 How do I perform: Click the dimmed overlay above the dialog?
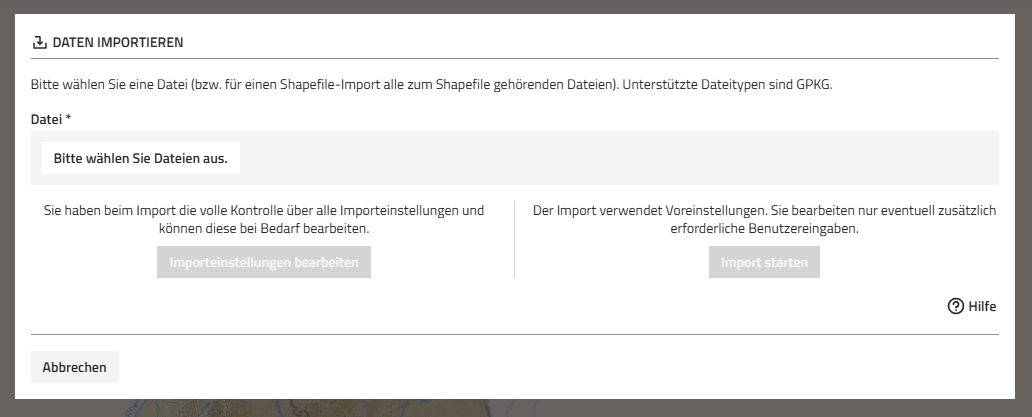516,7
